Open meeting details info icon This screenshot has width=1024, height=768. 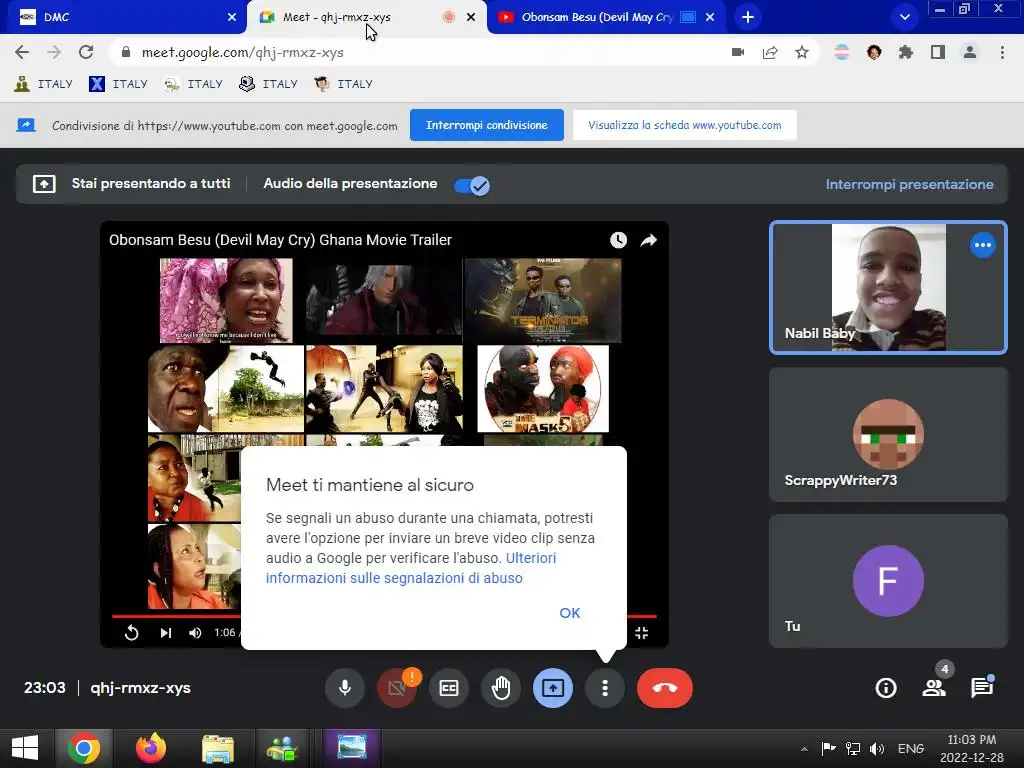pos(886,688)
